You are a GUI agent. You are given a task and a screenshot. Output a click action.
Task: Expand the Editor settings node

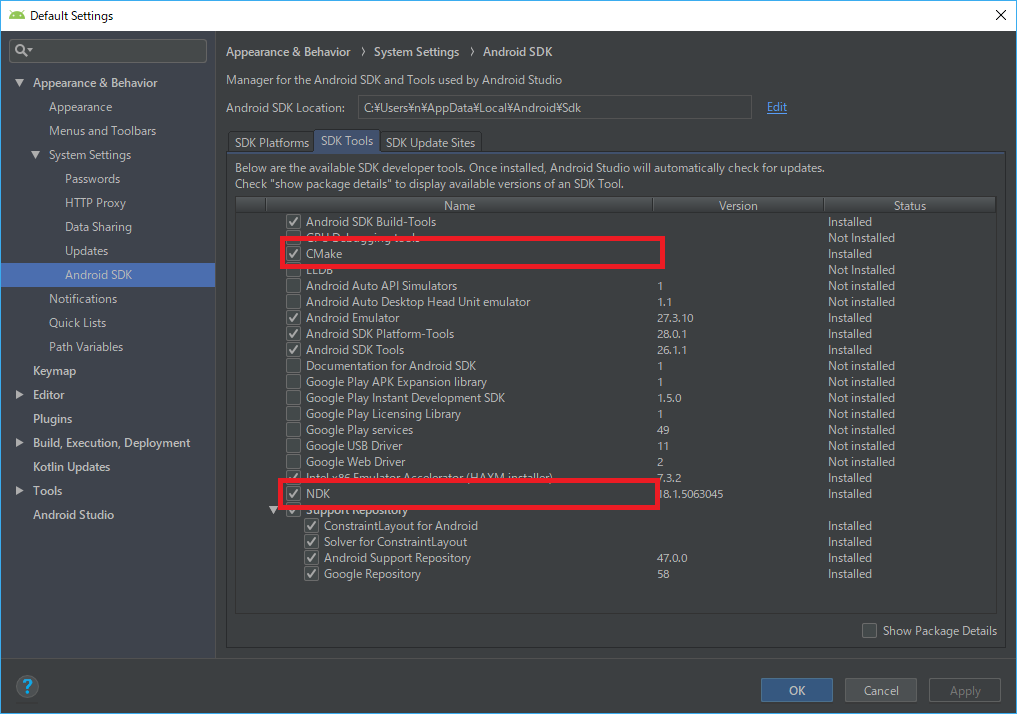(x=19, y=394)
